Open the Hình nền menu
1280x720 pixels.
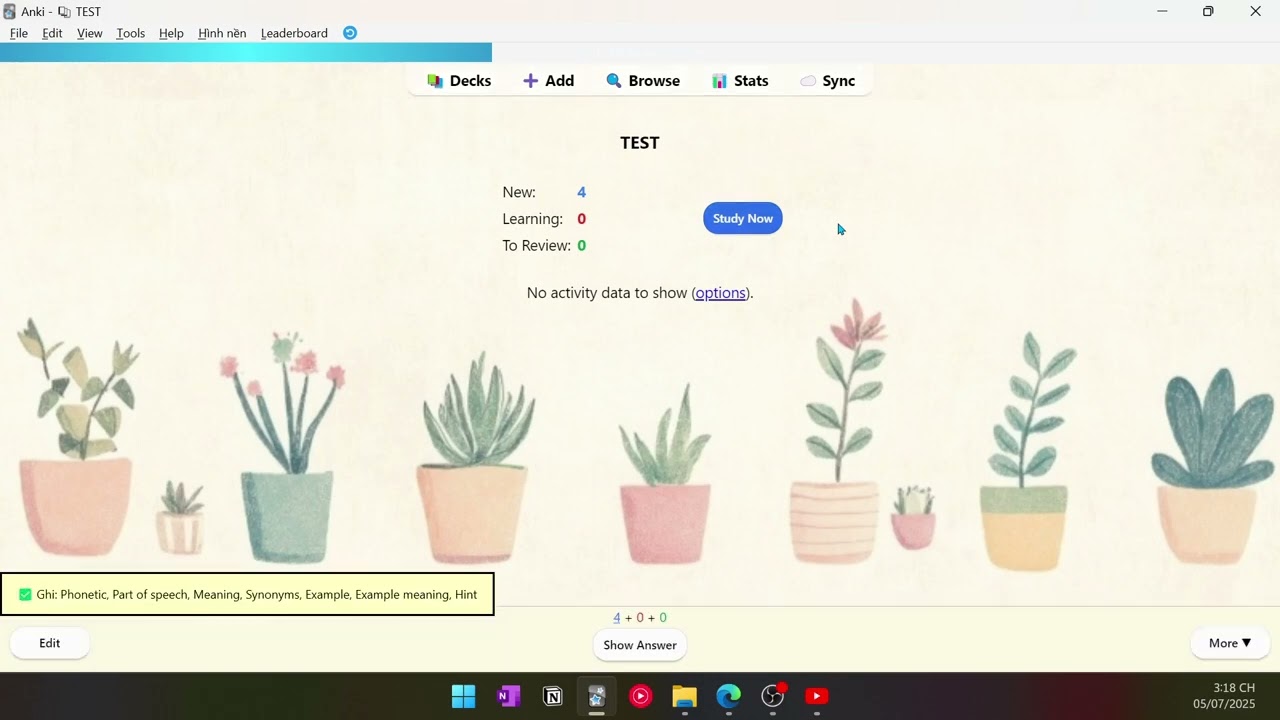coord(222,33)
